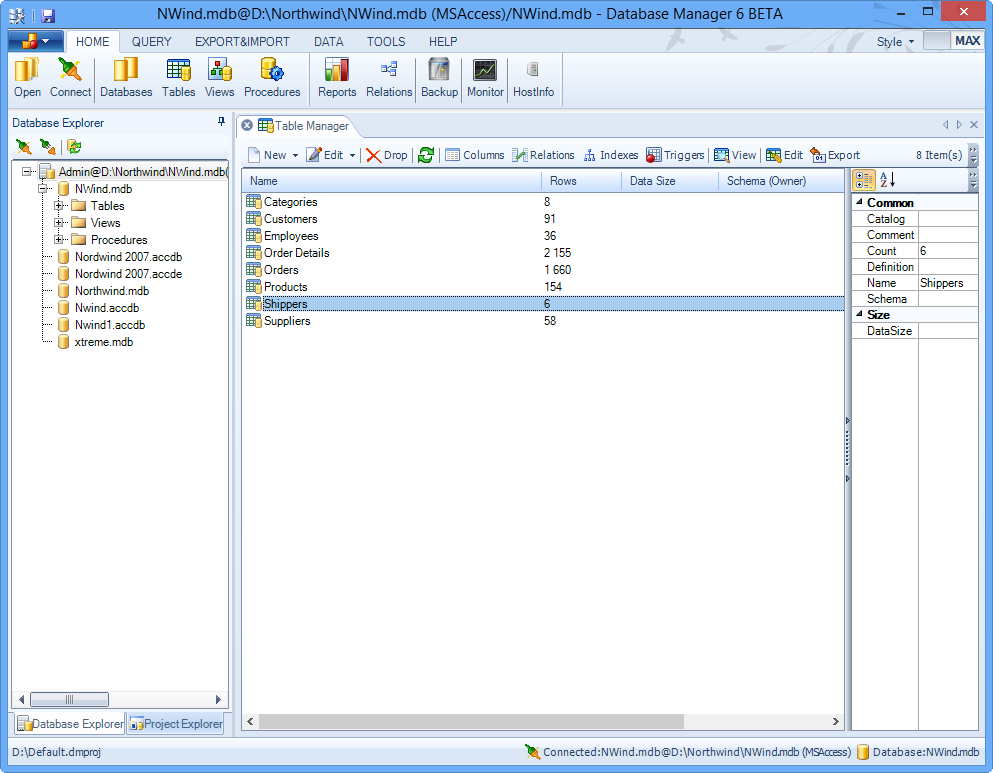
Task: Click the Backup ribbon icon
Action: pos(439,77)
